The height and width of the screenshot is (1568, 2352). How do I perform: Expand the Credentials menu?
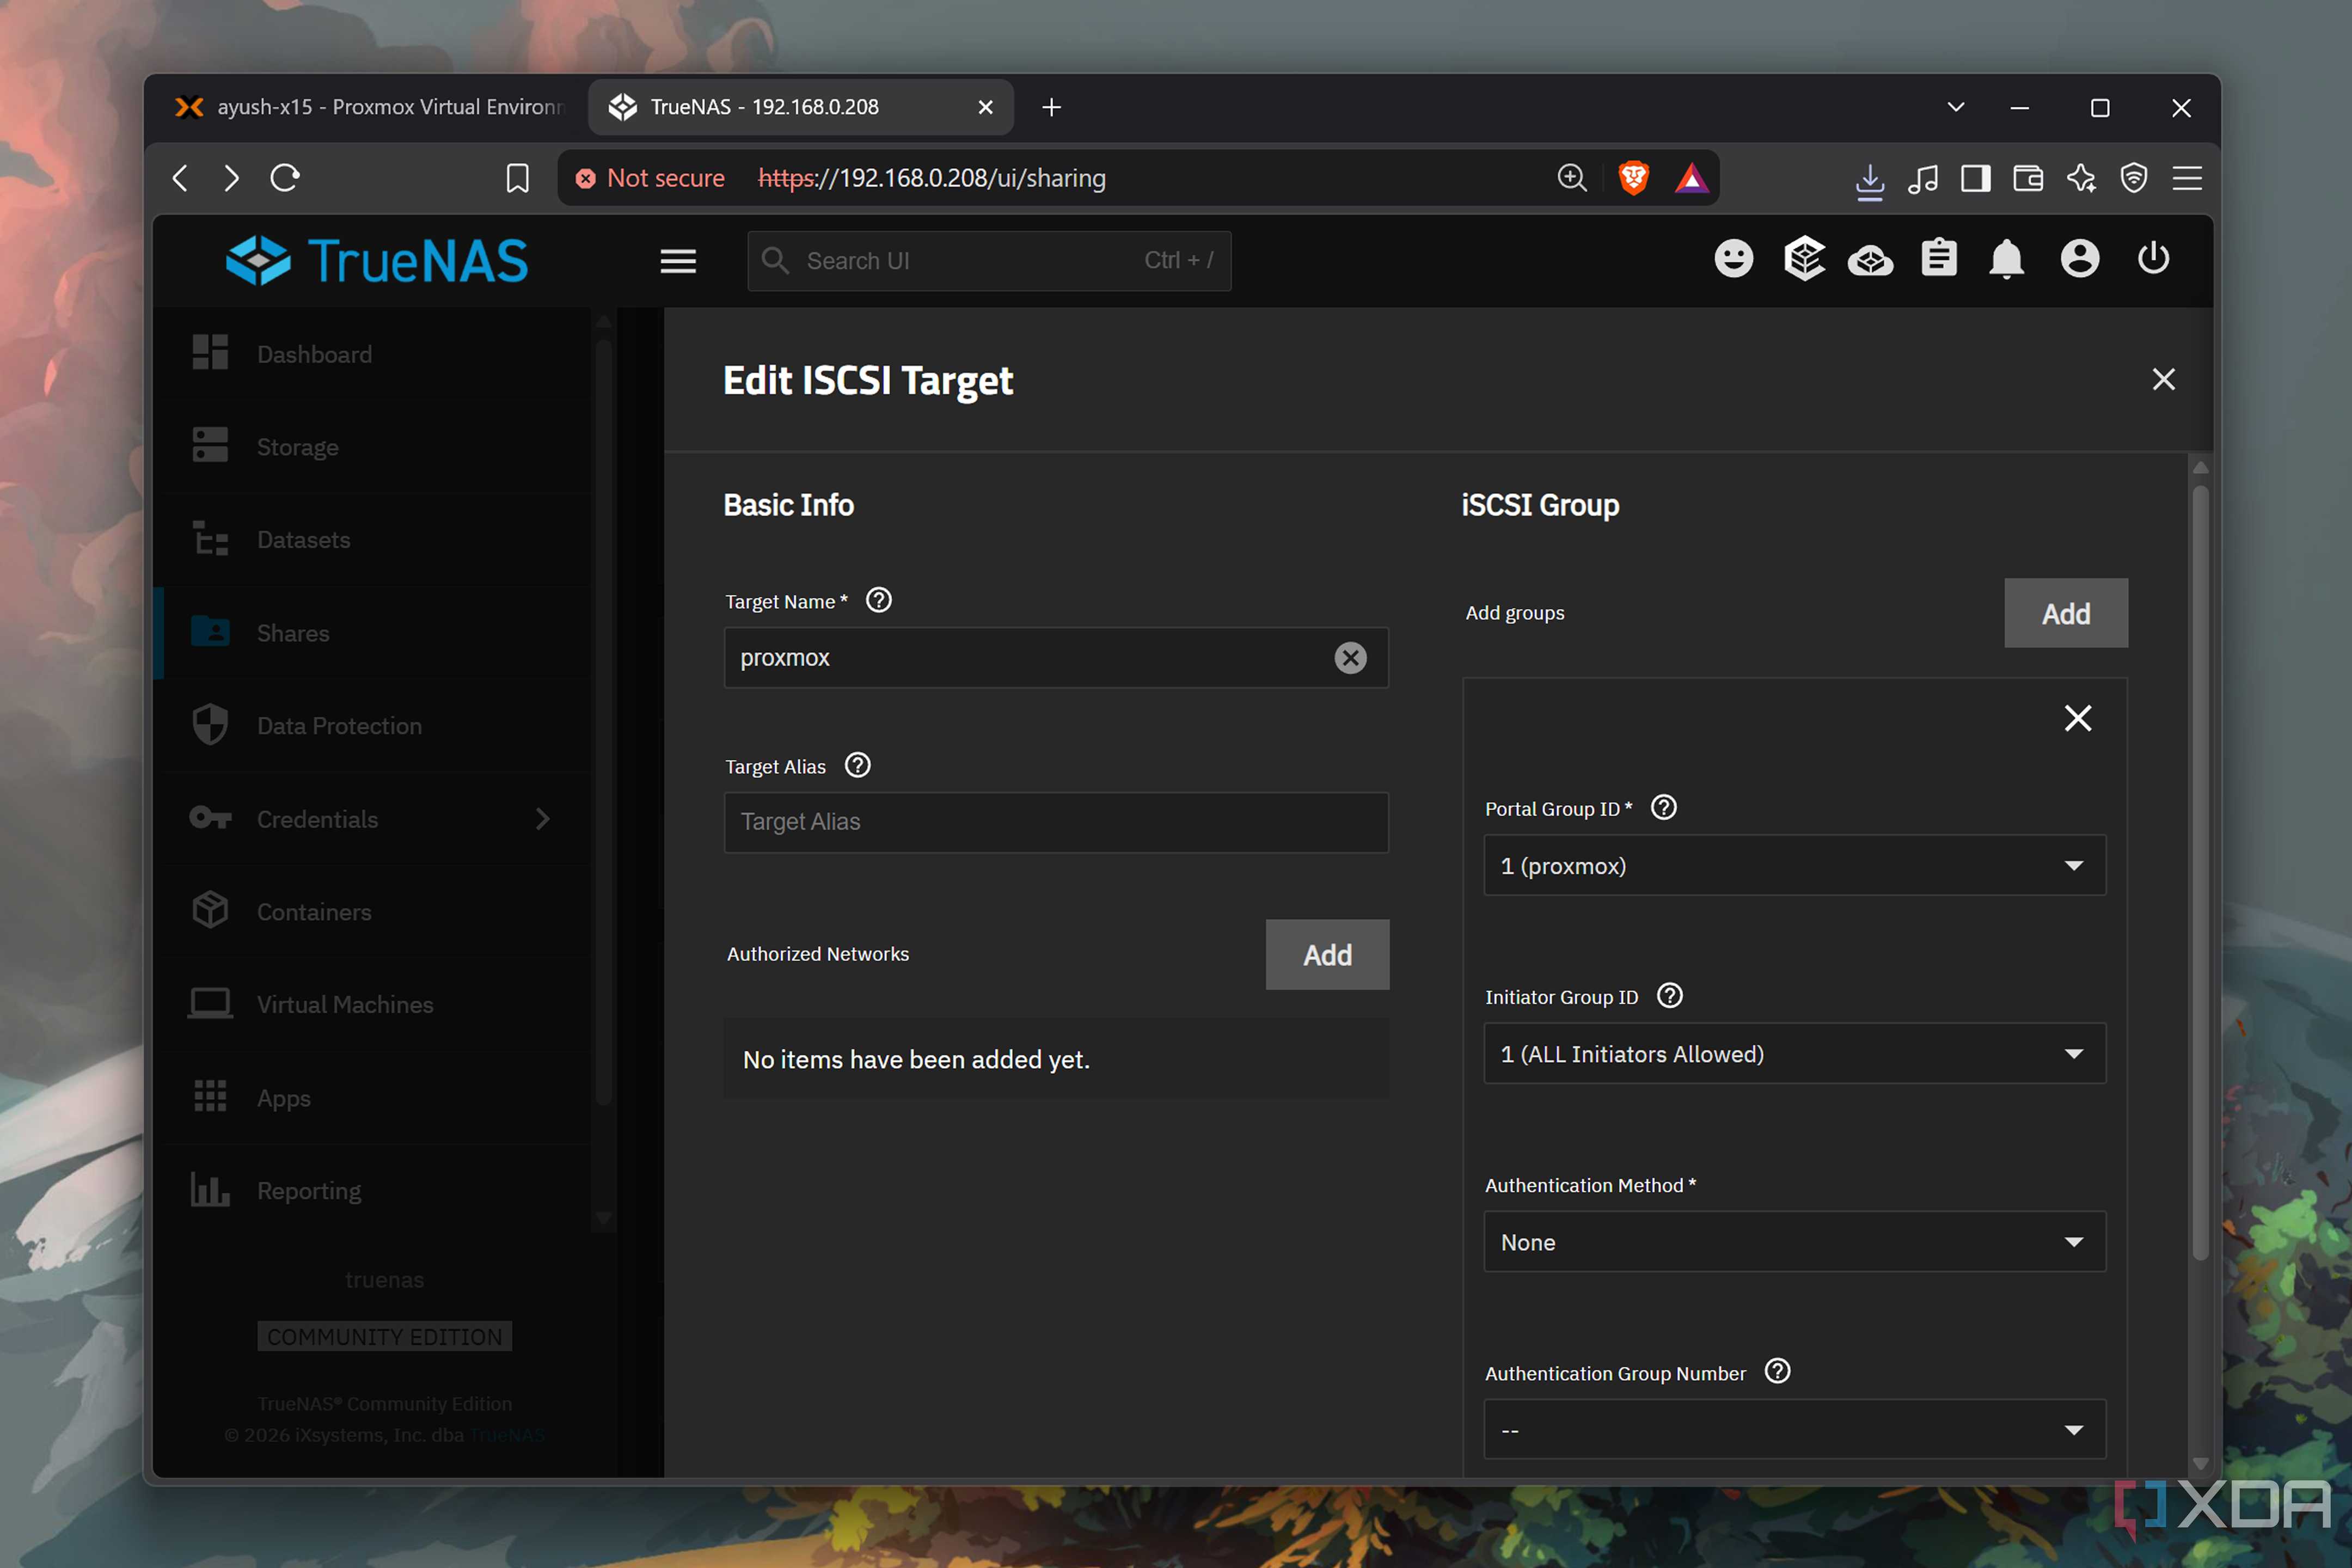pos(372,819)
